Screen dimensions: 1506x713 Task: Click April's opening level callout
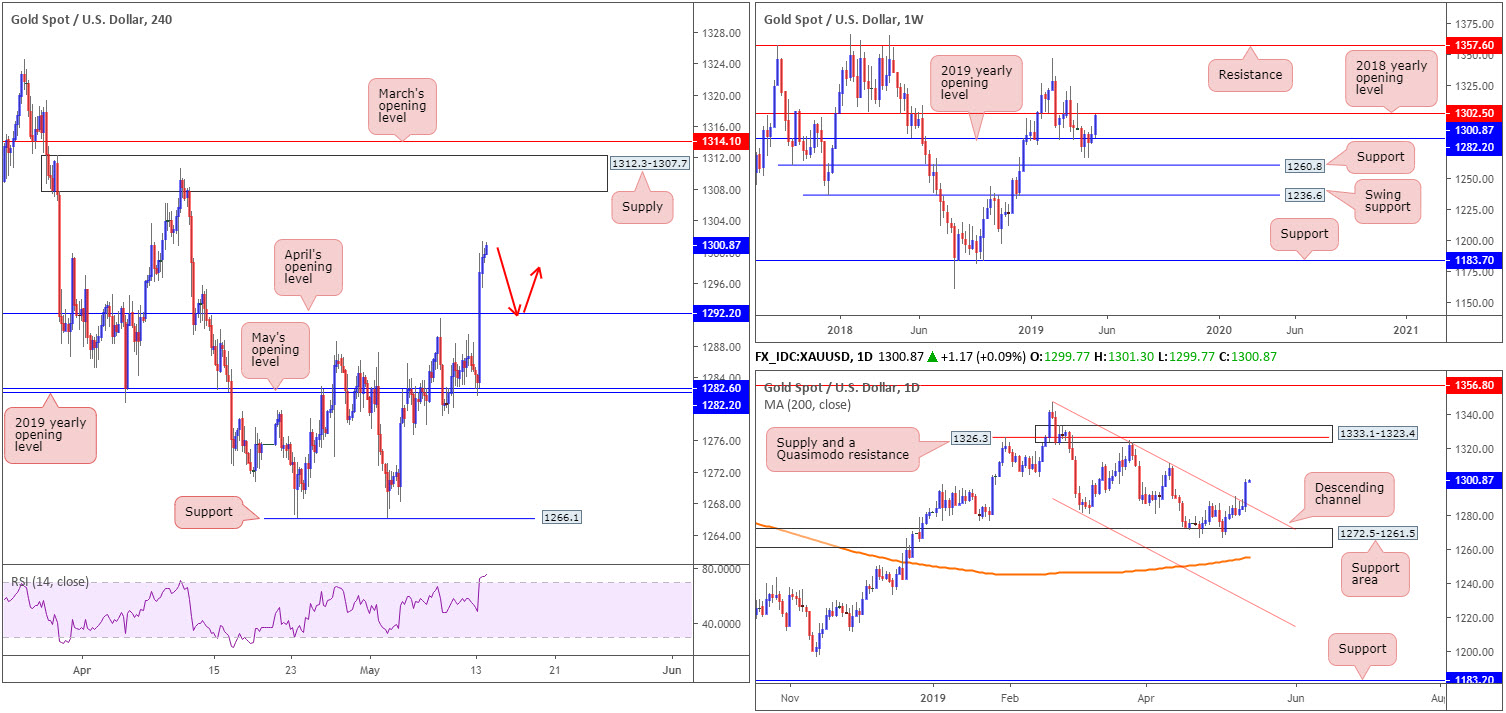pos(308,267)
